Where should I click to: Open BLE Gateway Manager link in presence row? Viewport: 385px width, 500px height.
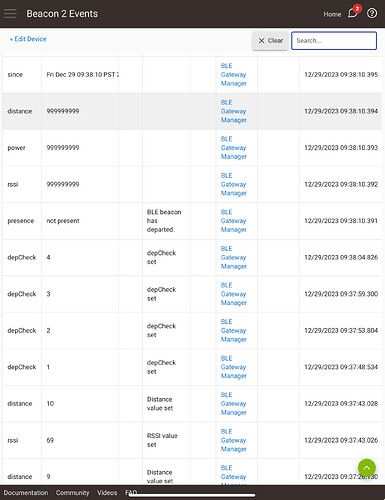pyautogui.click(x=233, y=221)
